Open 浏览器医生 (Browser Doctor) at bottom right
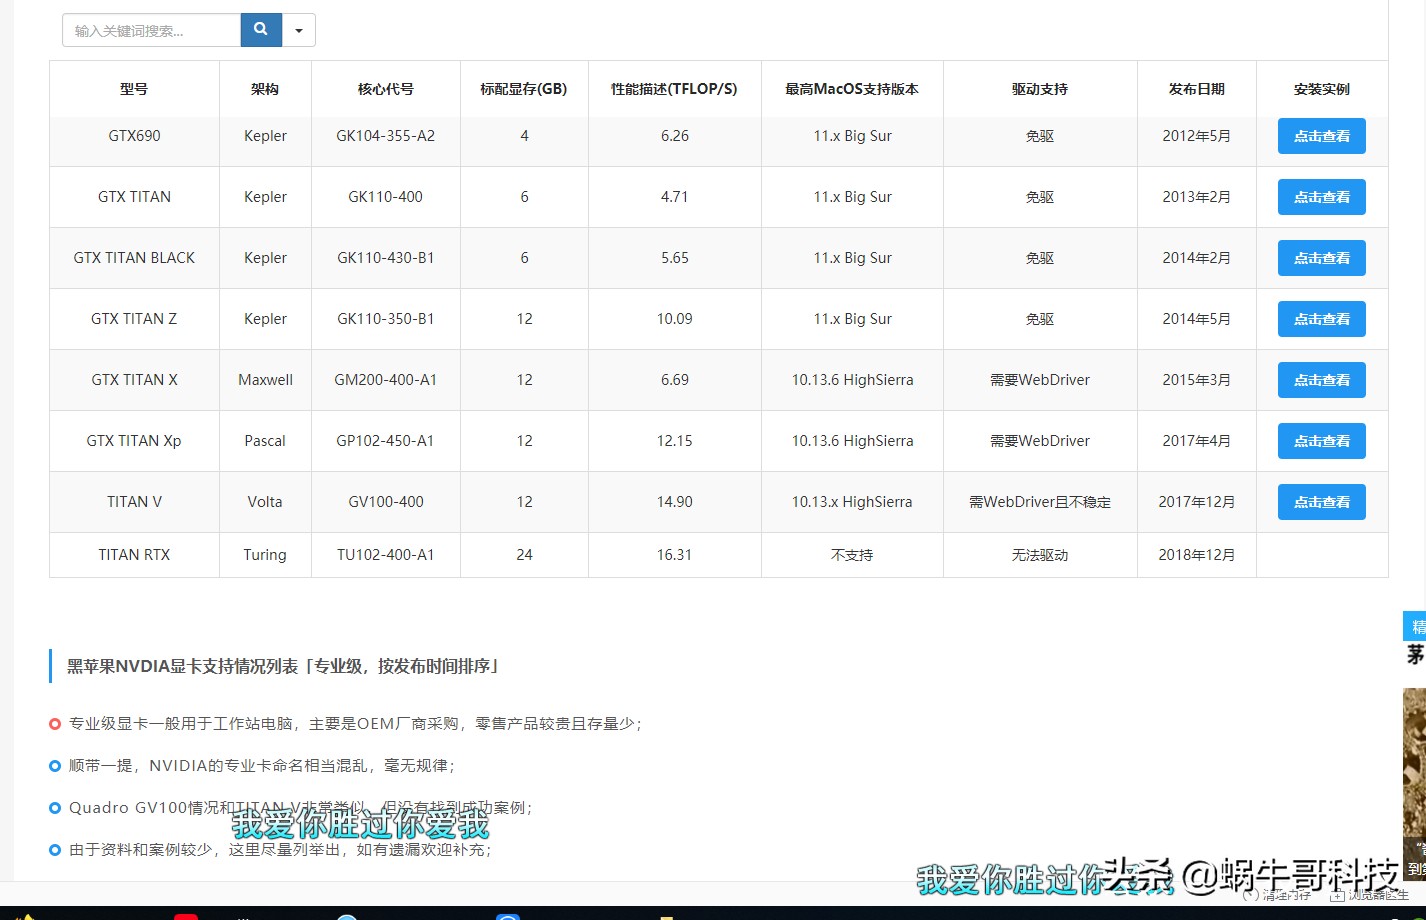 pos(1367,895)
